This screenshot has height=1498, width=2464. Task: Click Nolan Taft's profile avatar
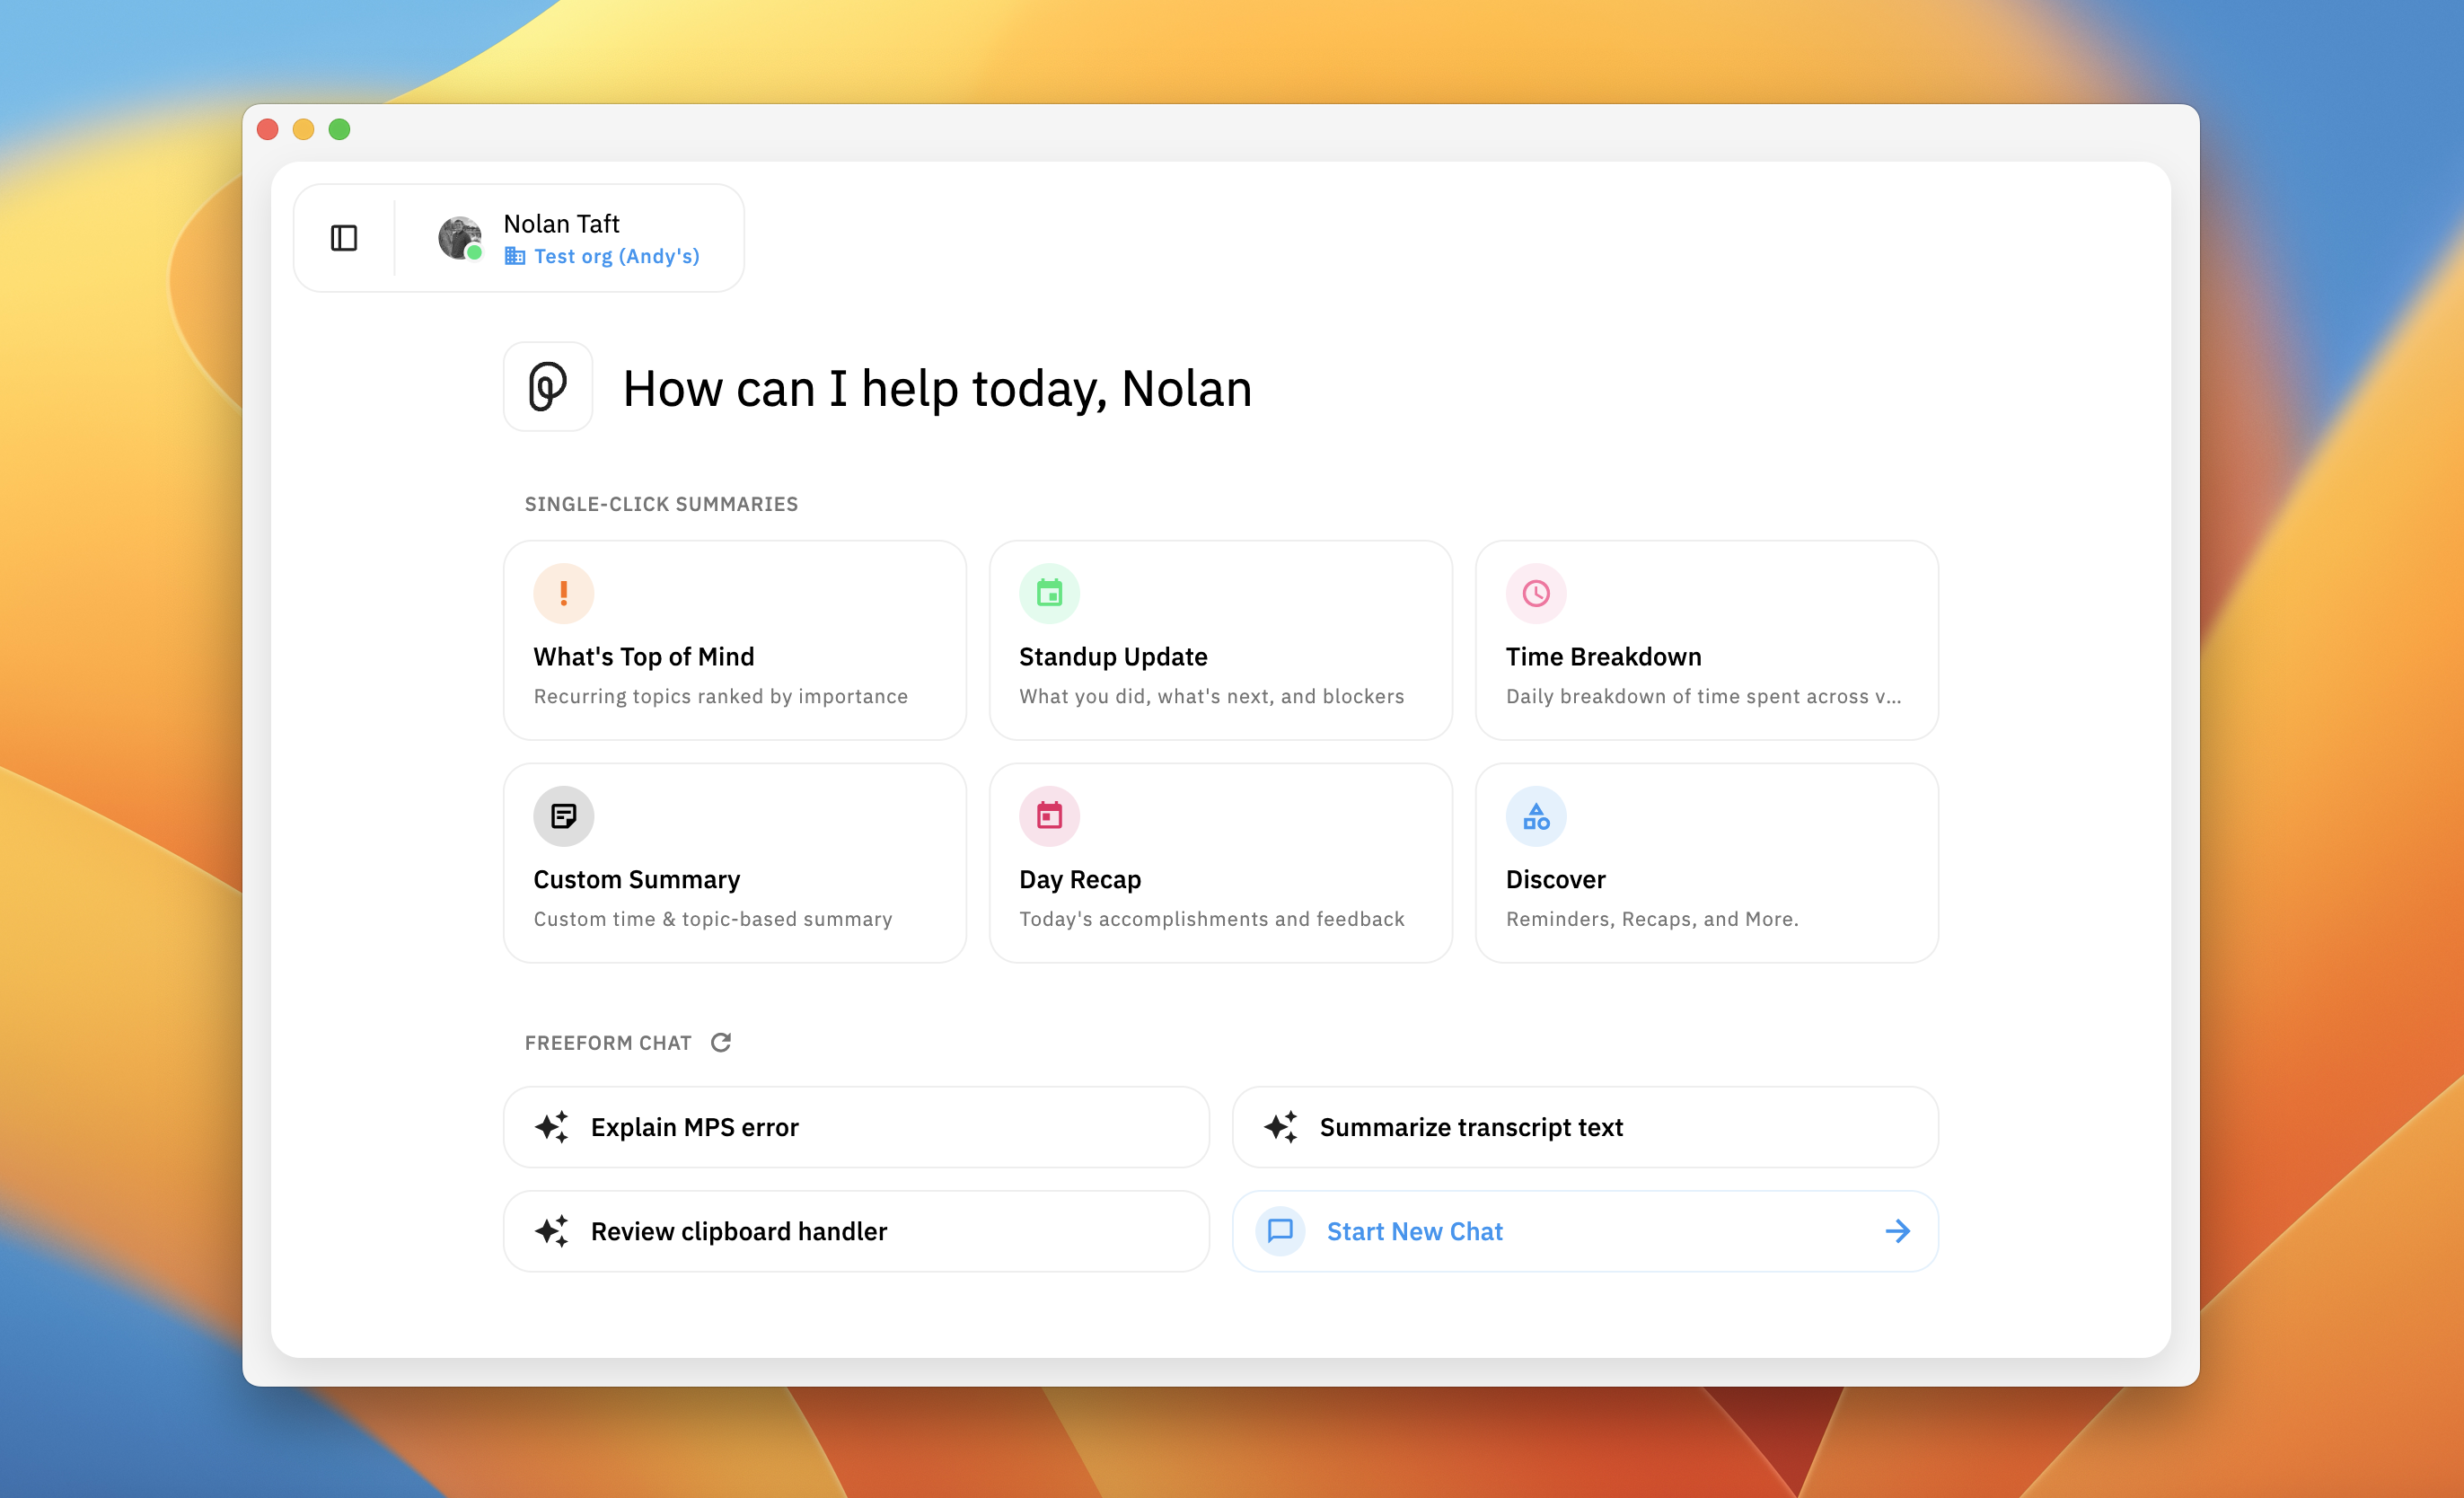(459, 238)
